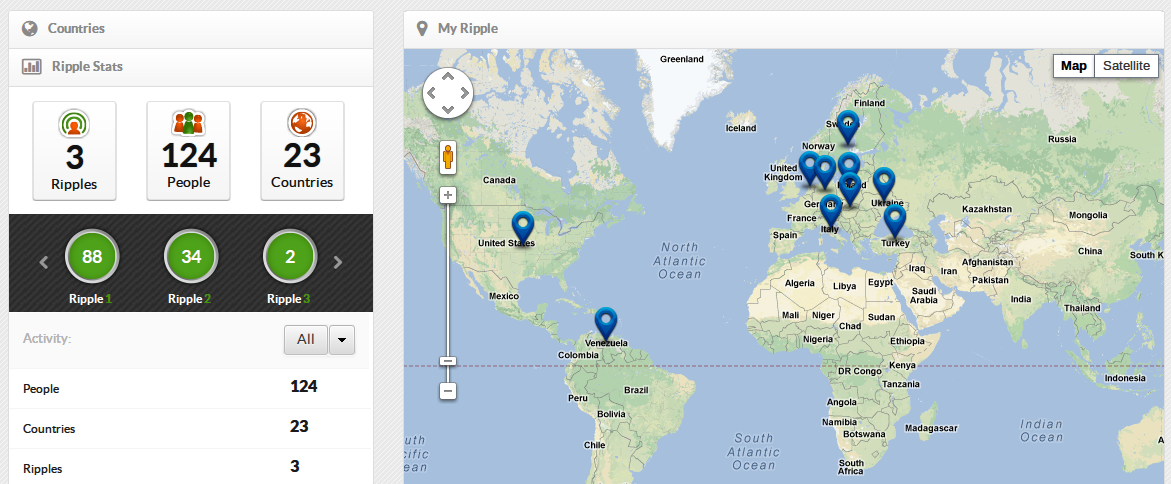The width and height of the screenshot is (1171, 484).
Task: Click the People group icon in stats card
Action: point(188,122)
